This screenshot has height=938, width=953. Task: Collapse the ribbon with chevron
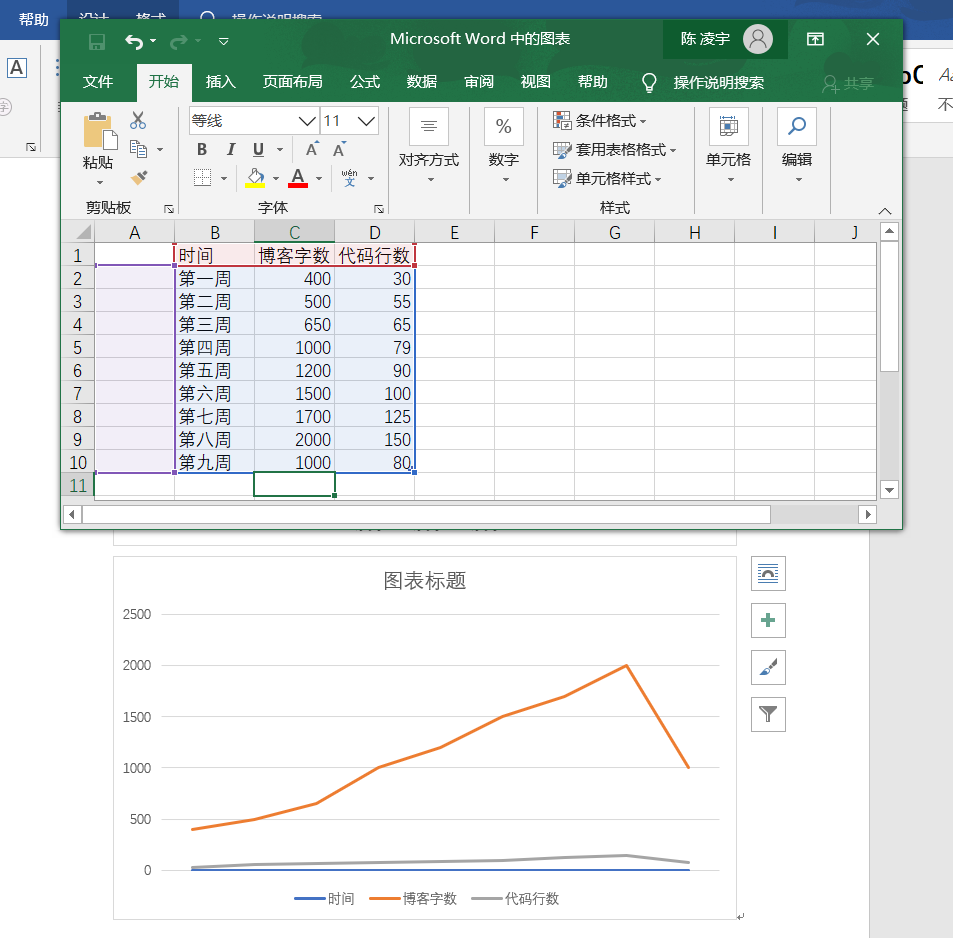coord(885,211)
